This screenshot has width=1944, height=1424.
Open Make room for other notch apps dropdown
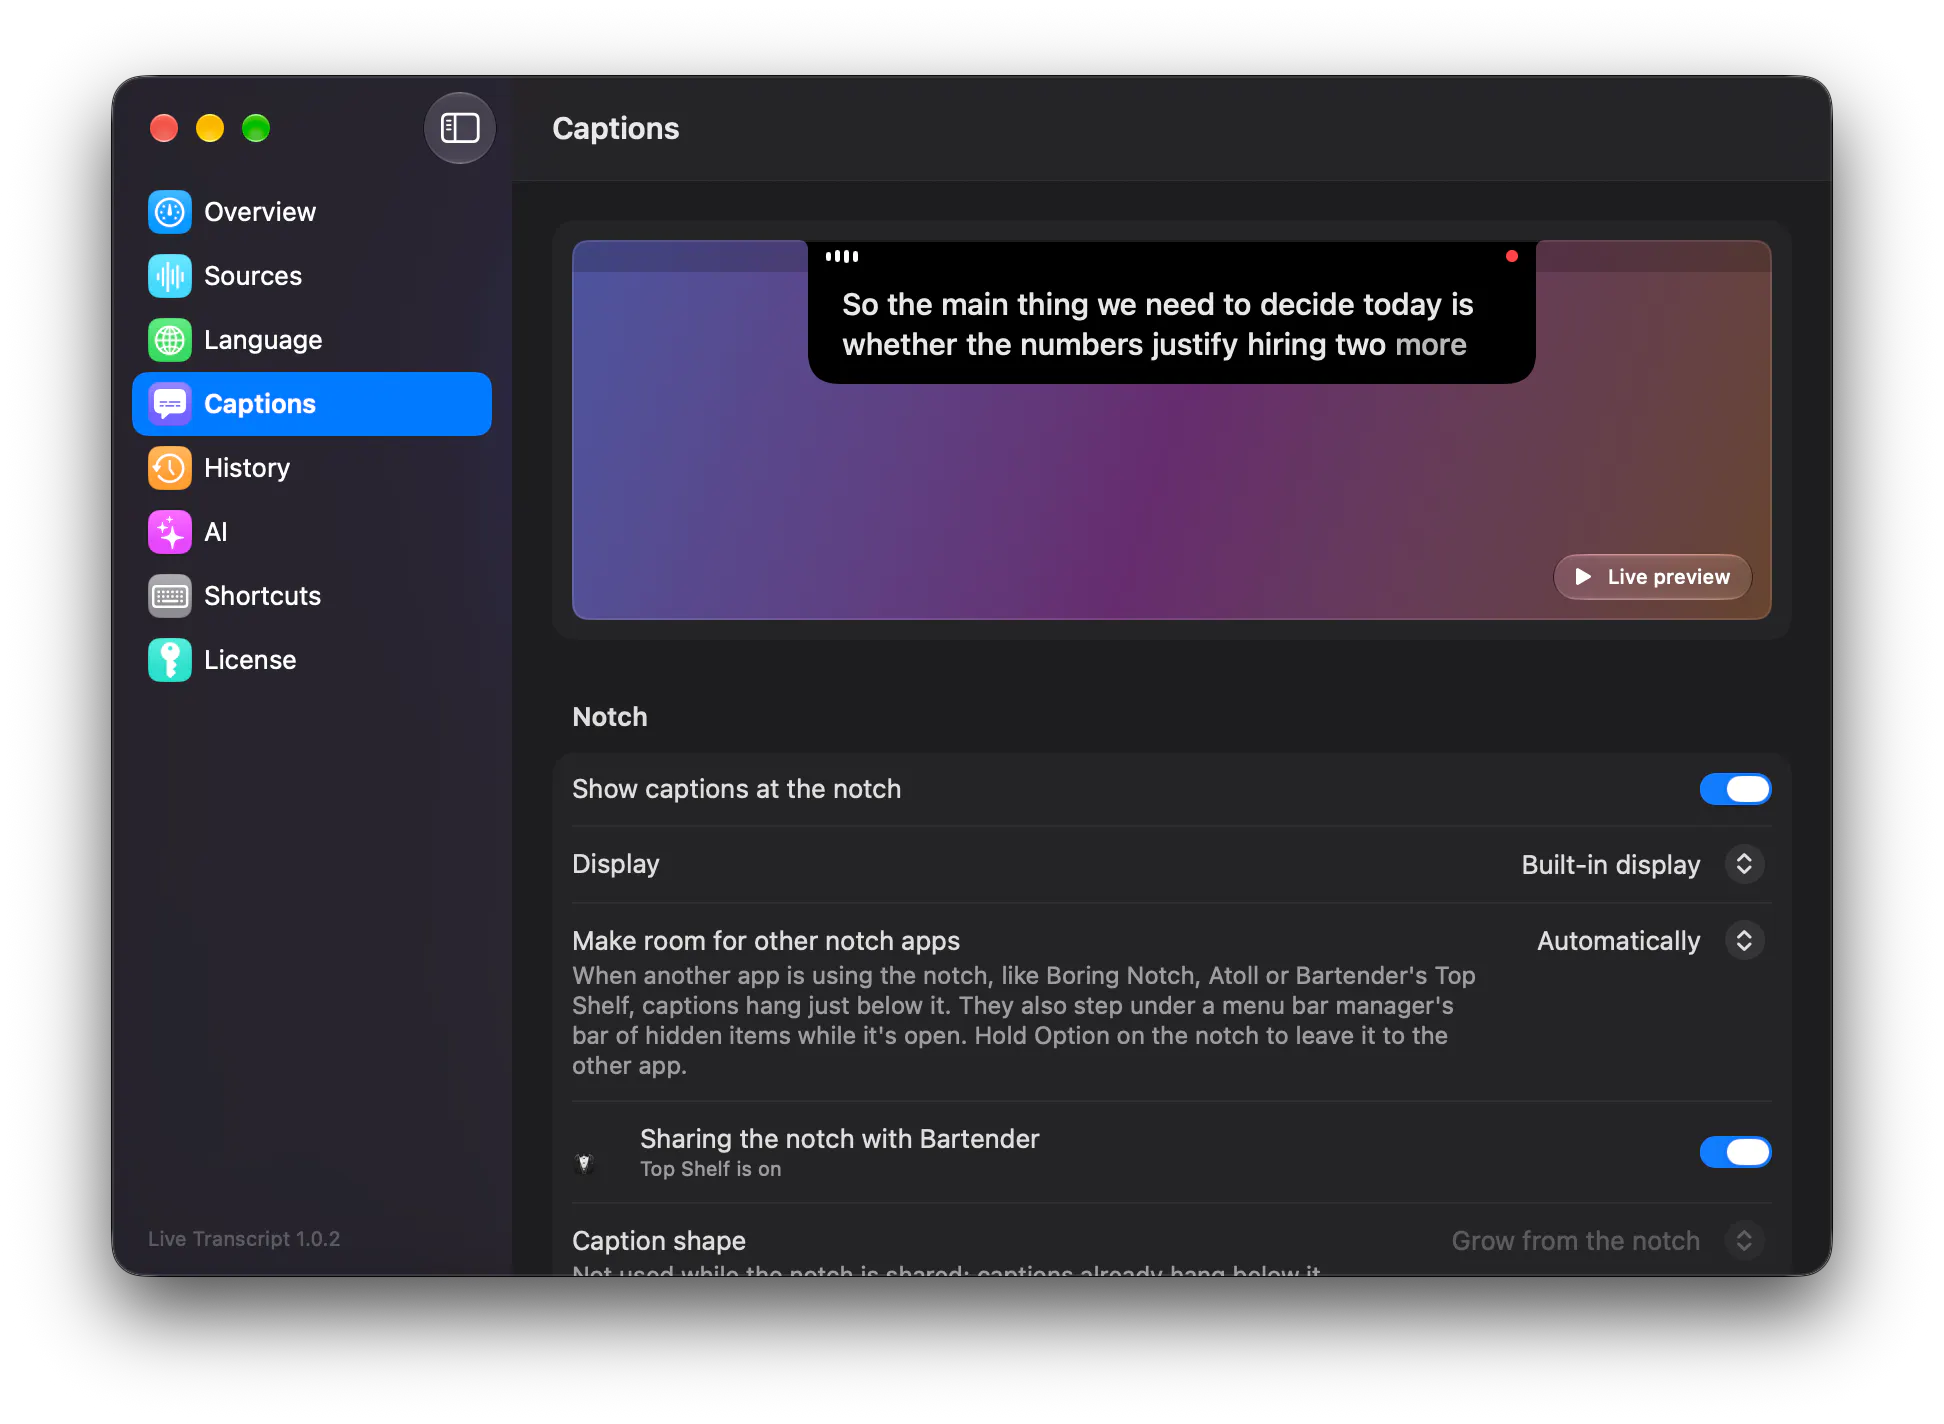click(x=1650, y=941)
